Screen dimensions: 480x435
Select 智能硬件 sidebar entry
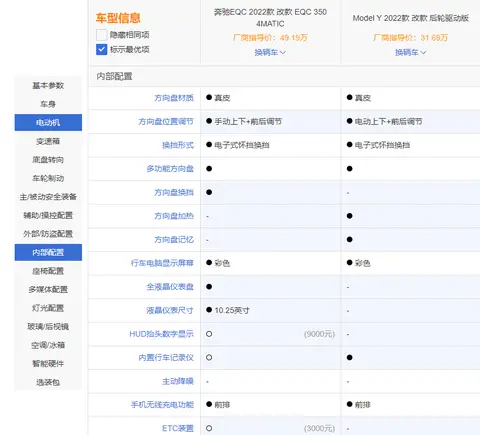point(48,363)
